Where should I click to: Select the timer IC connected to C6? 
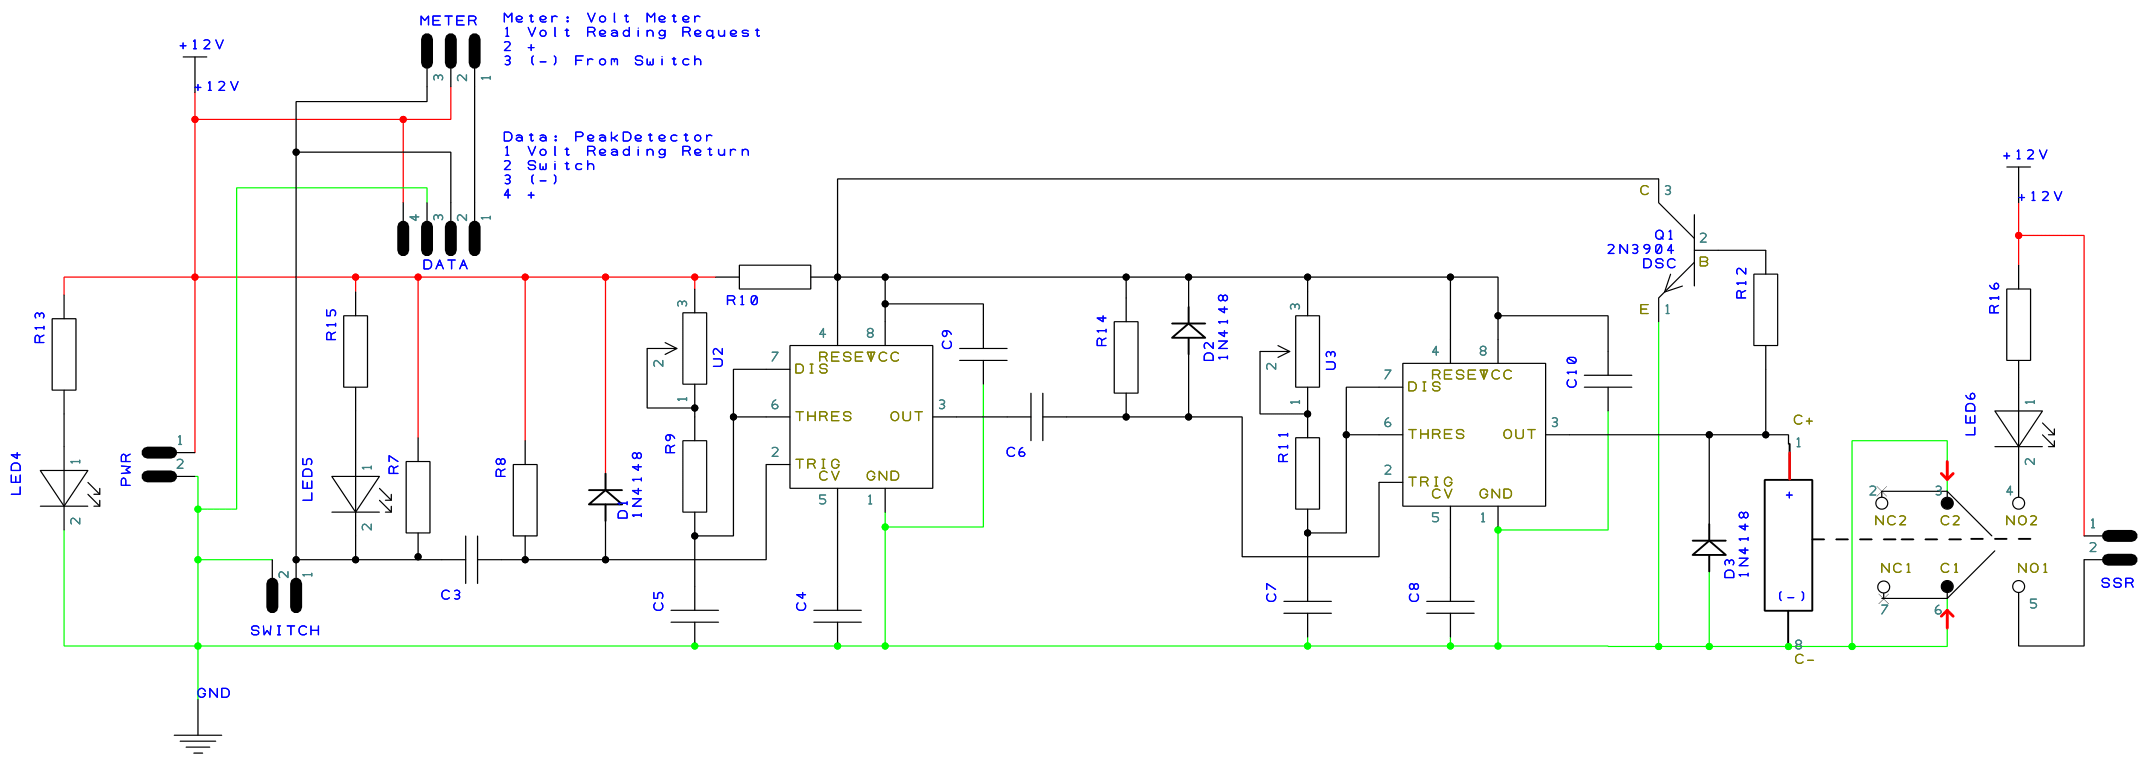click(x=861, y=417)
